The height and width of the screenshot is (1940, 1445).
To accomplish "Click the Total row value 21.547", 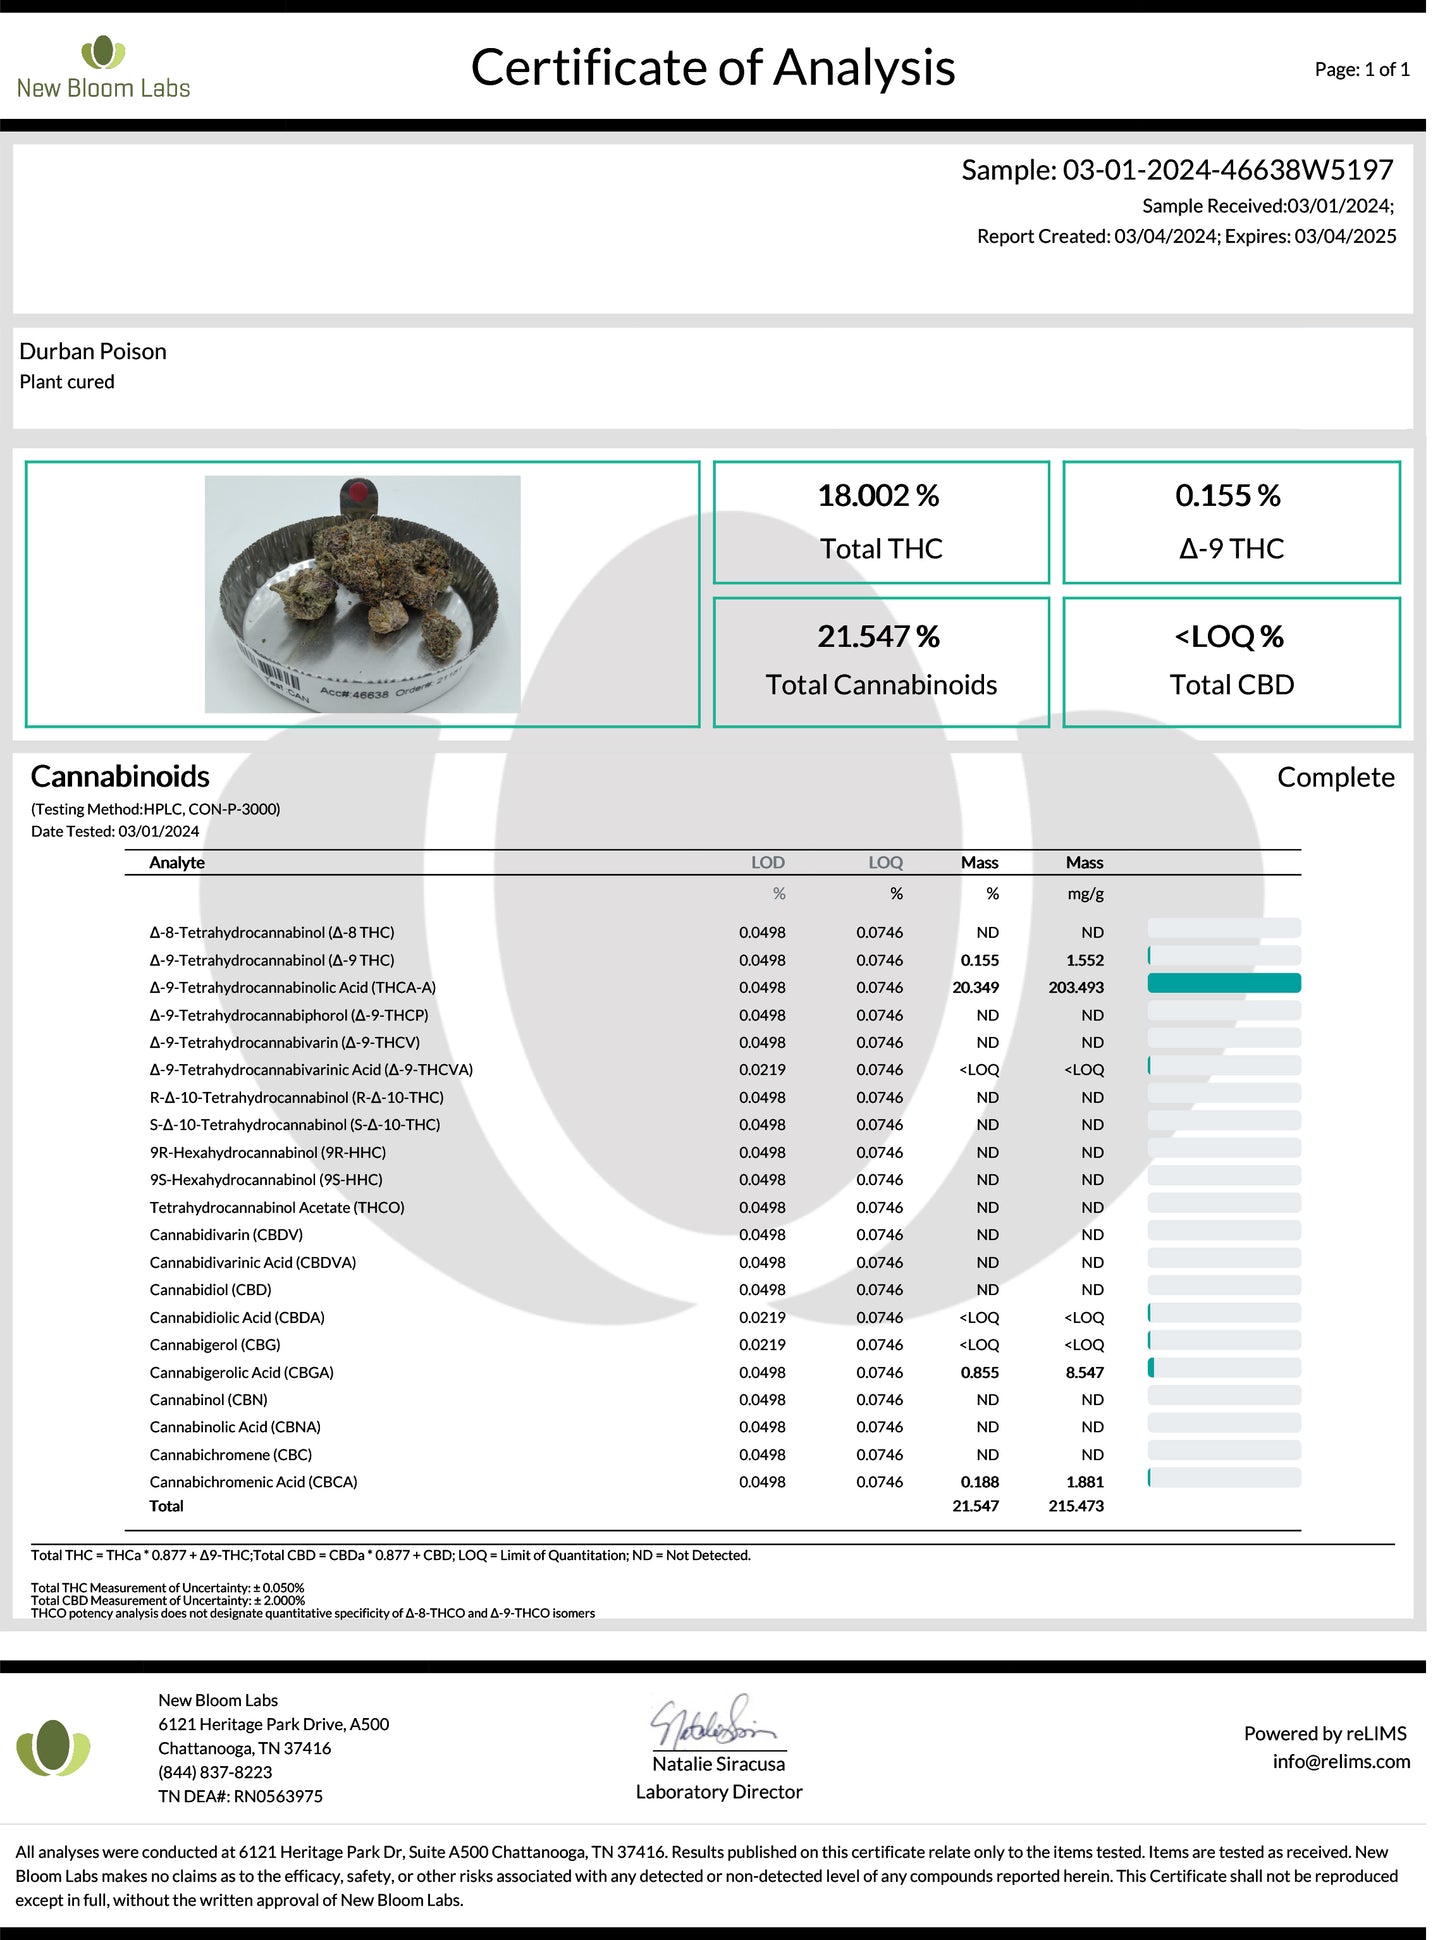I will (975, 1506).
